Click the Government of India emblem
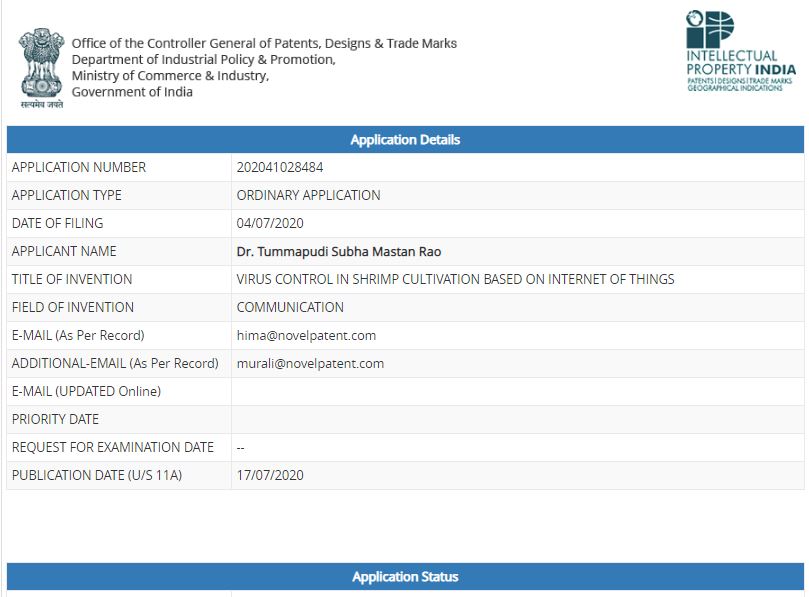The height and width of the screenshot is (597, 809). click(x=41, y=68)
